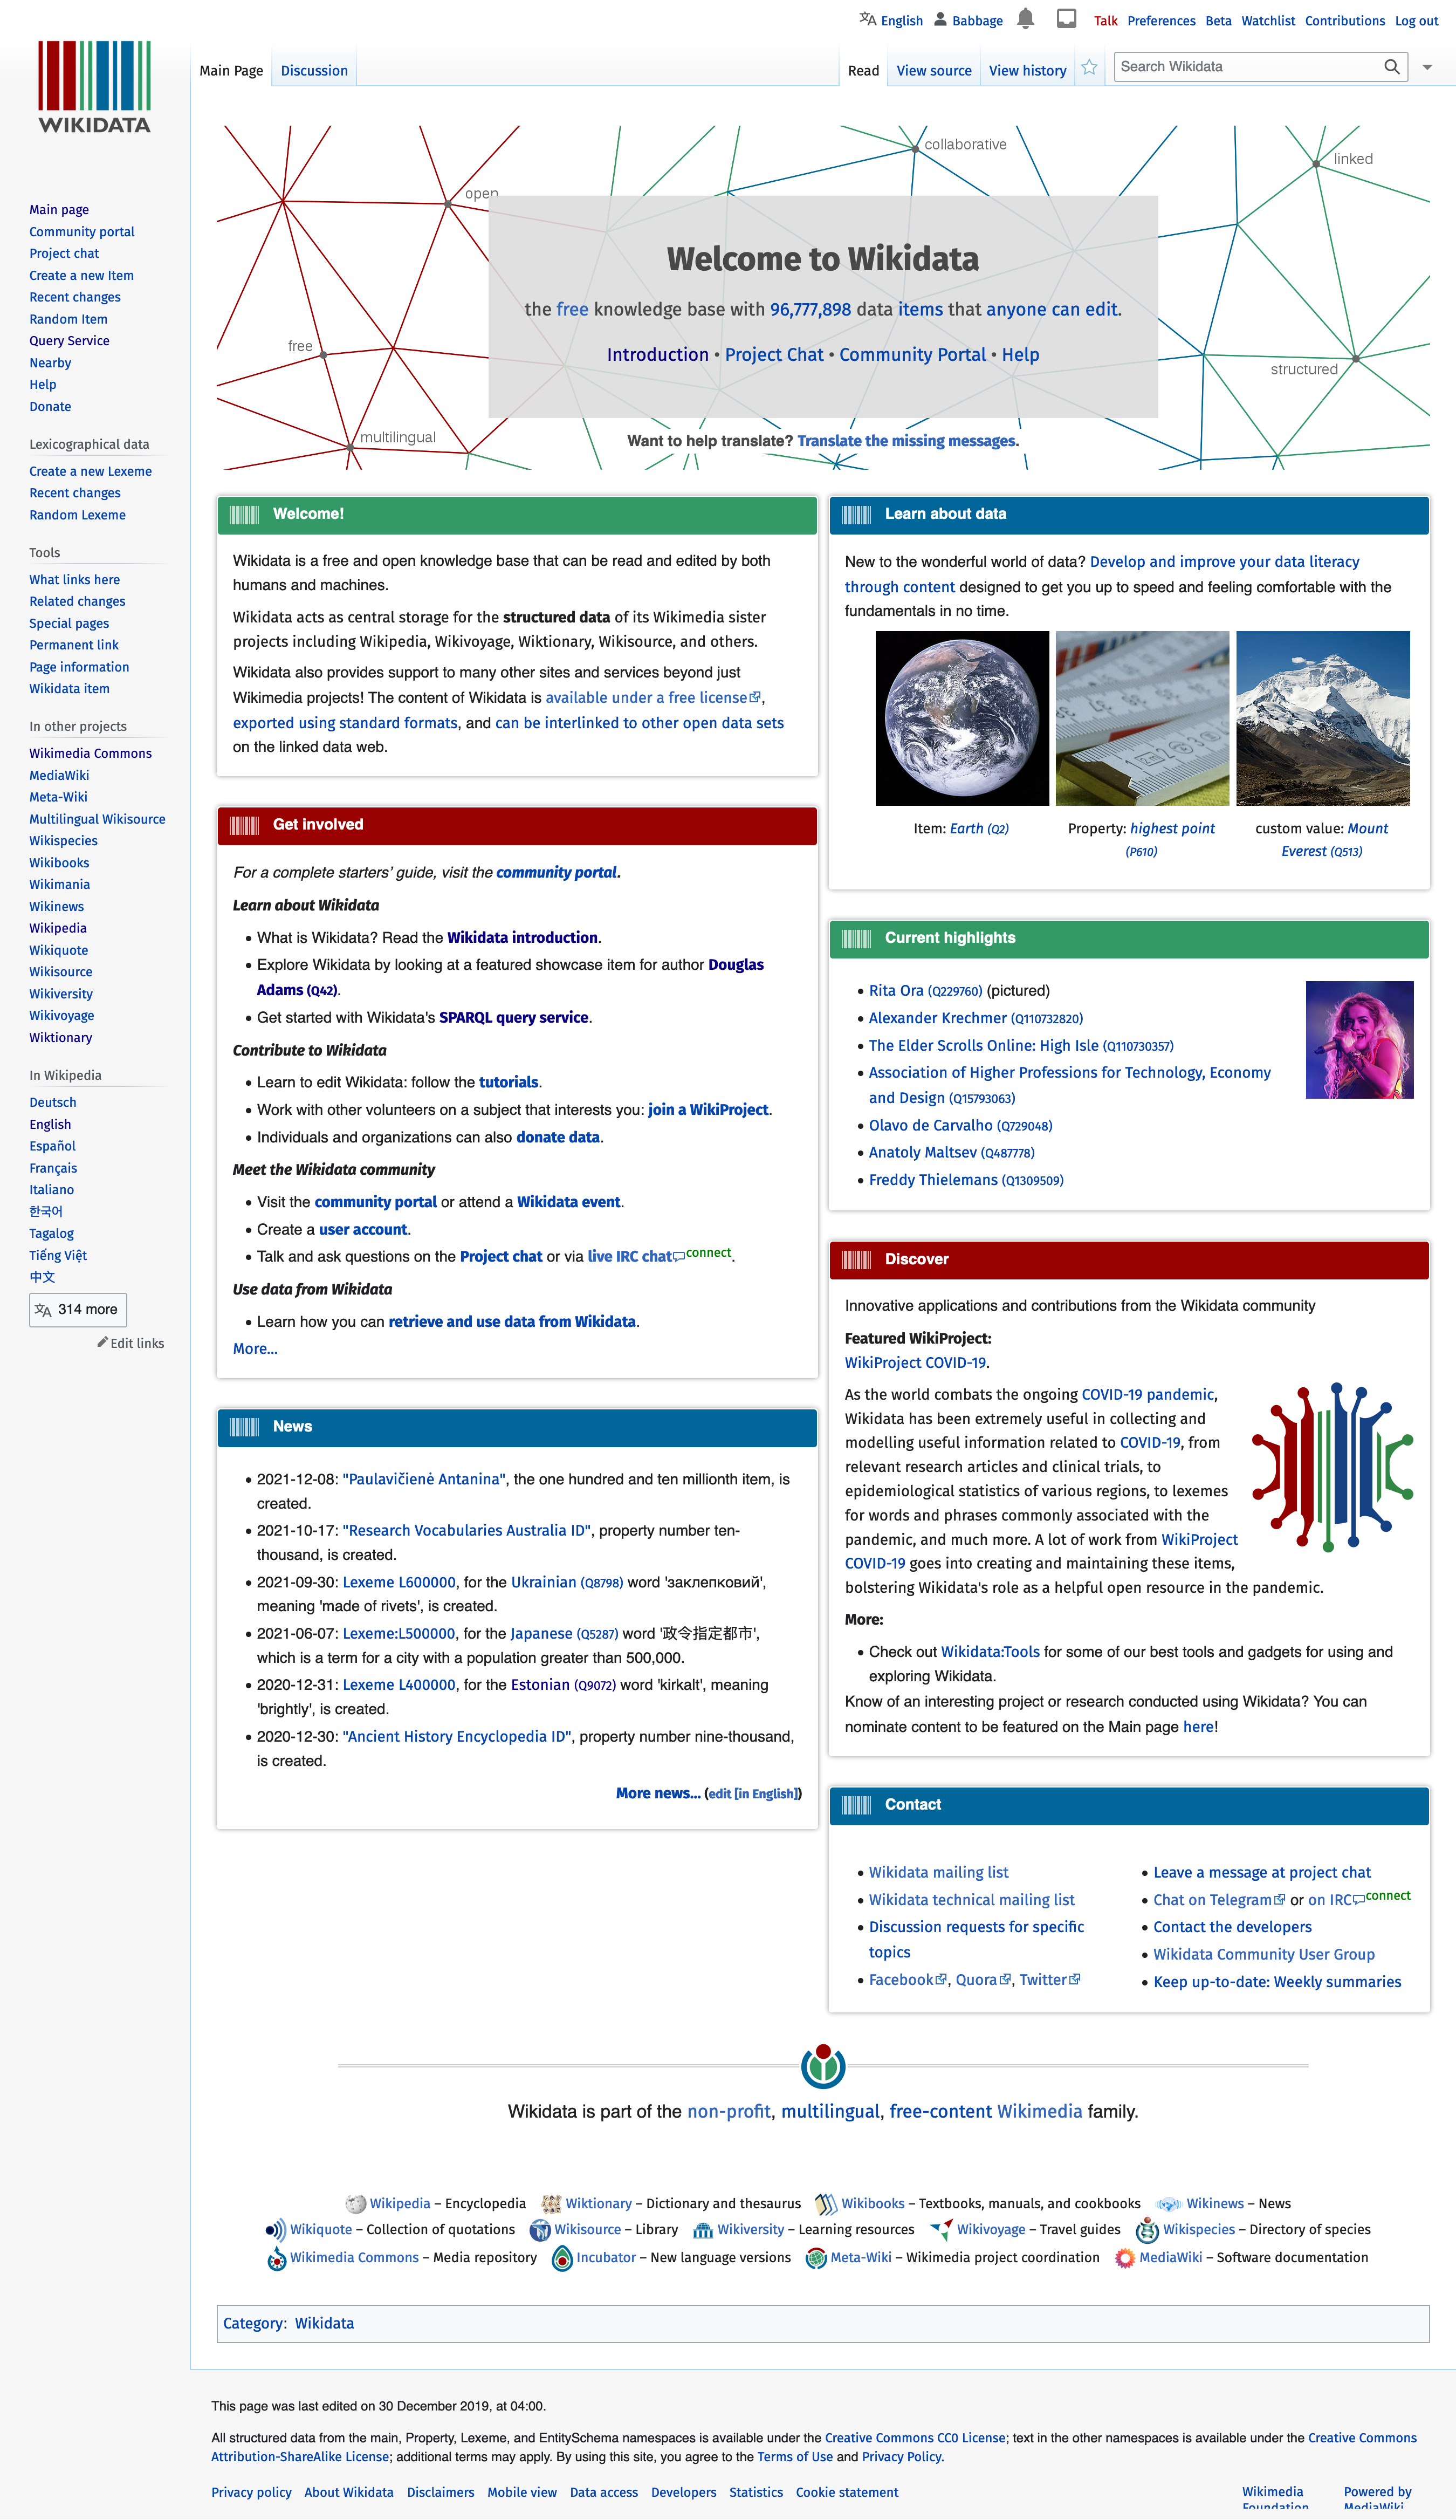Select the Read tab
The height and width of the screenshot is (2520, 1456).
coord(863,71)
